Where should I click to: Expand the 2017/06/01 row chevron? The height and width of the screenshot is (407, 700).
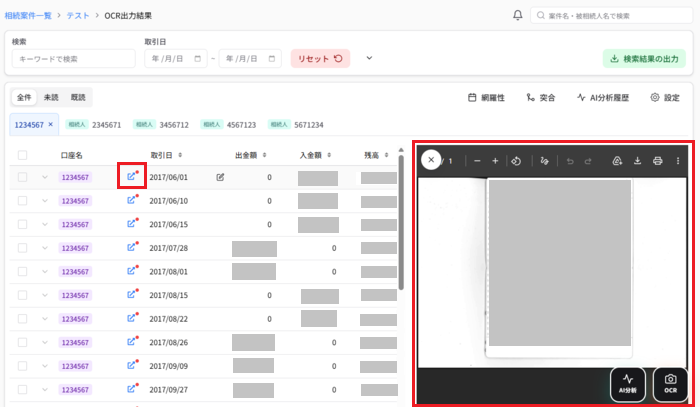click(45, 177)
